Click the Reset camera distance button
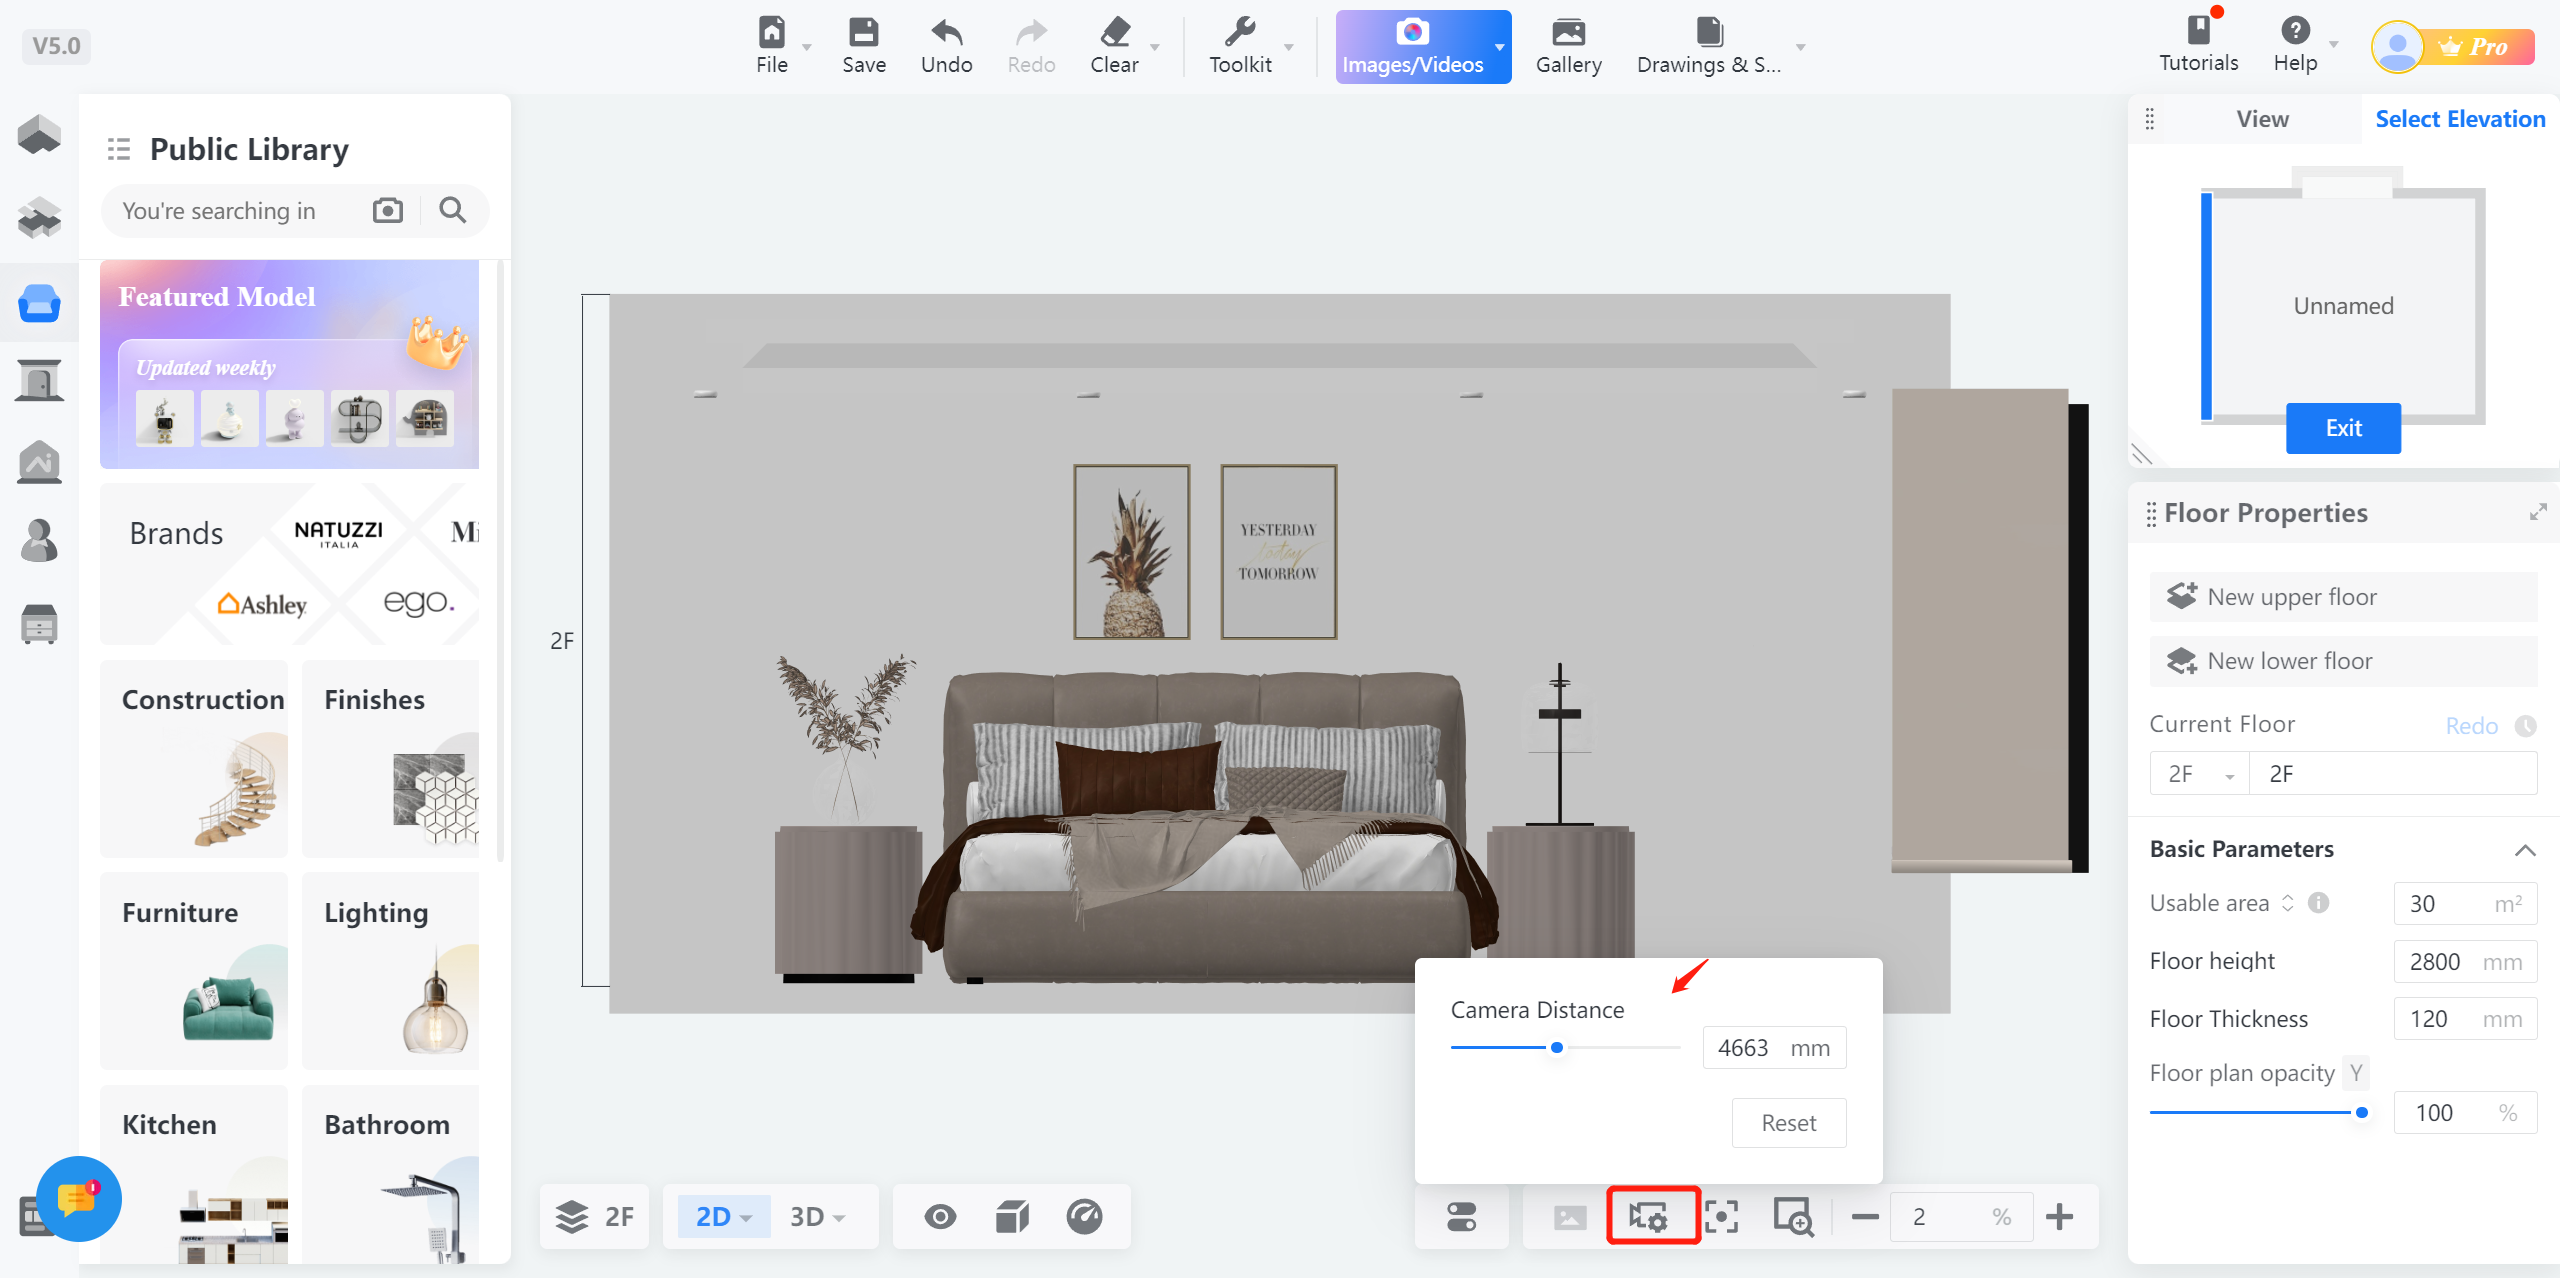The image size is (2560, 1278). click(1788, 1122)
